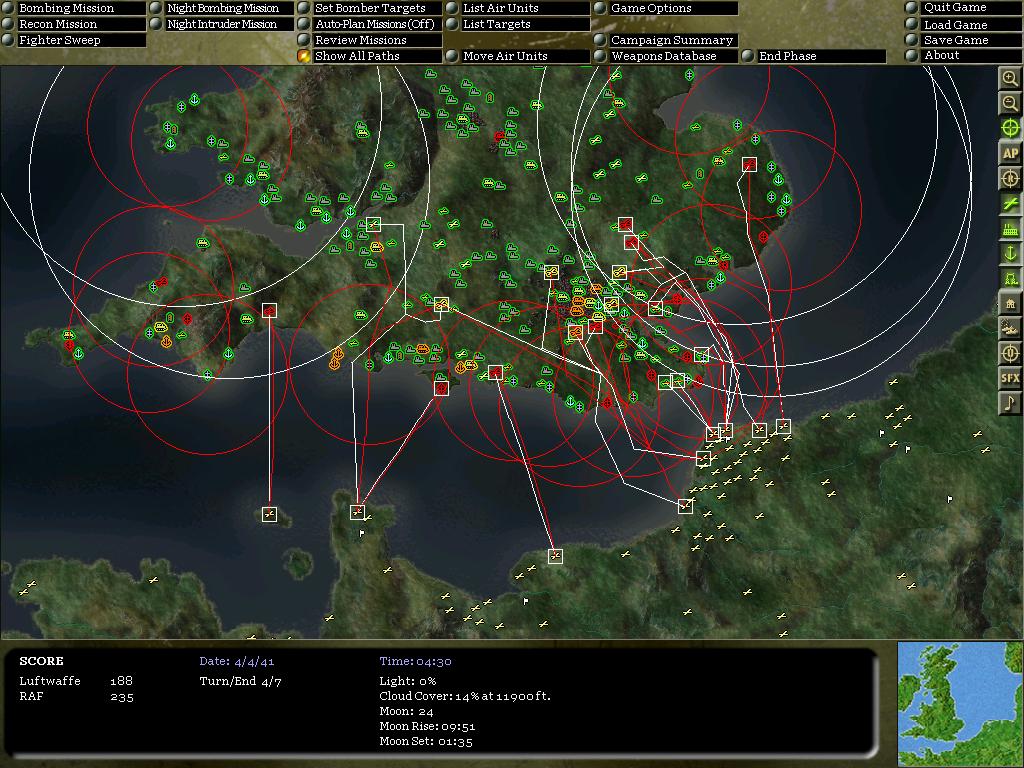
Task: Toggle Auto-Plan Missions (Off)
Action: [x=370, y=24]
